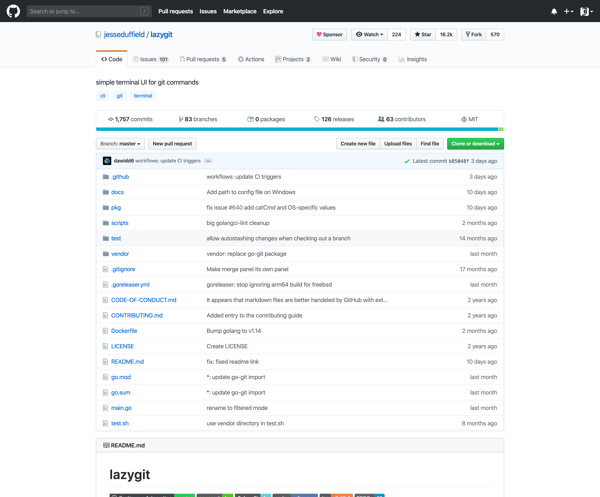View the 63 contributors
Screen dimensions: 600x497
tap(402, 119)
